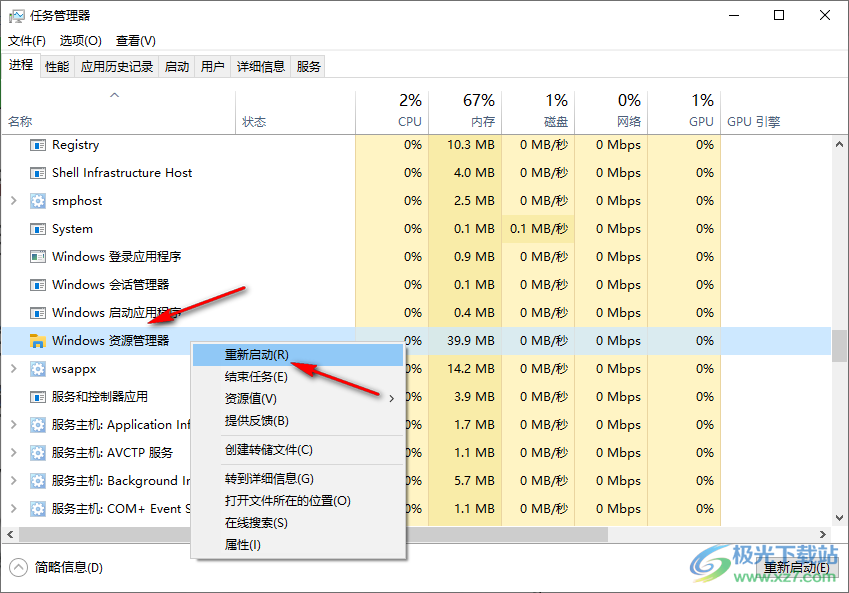Expand 服务主机: COM+ Event group
Viewport: 849px width, 593px height.
click(14, 509)
